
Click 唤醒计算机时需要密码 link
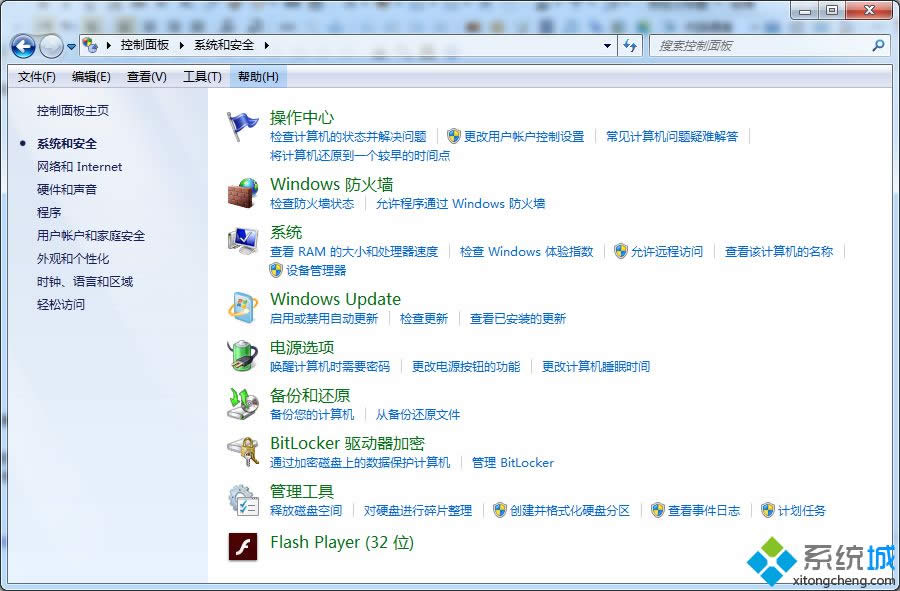click(x=330, y=367)
